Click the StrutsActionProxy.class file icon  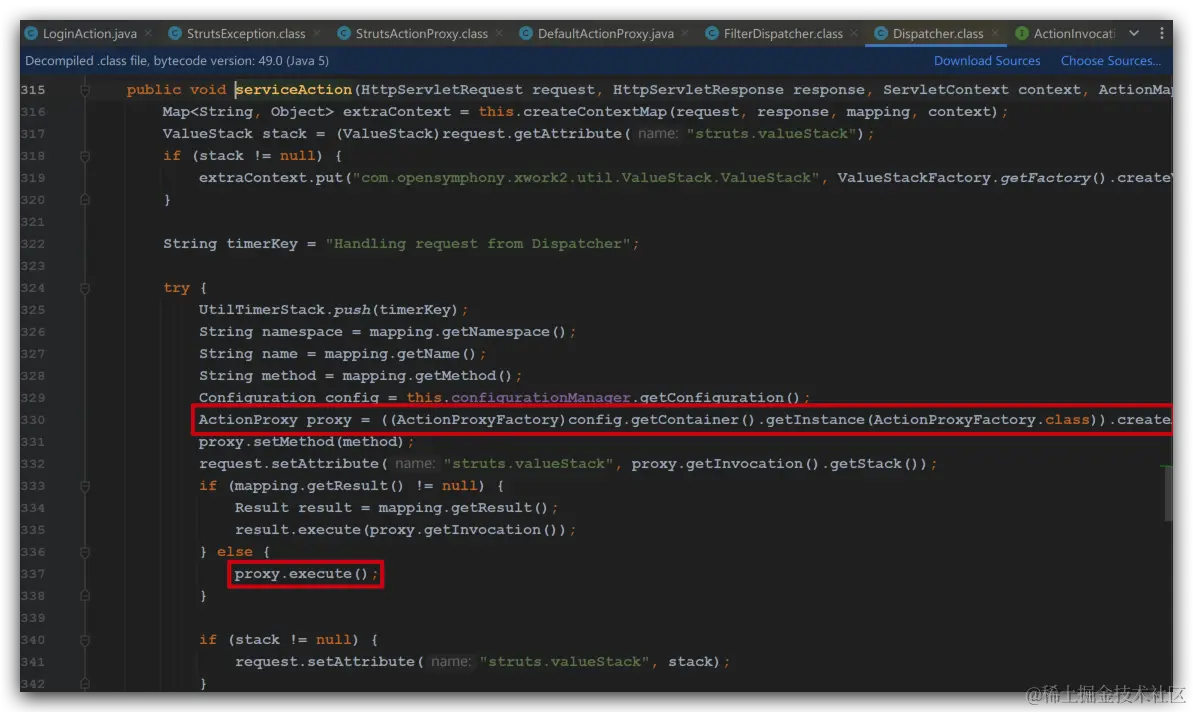pyautogui.click(x=344, y=33)
